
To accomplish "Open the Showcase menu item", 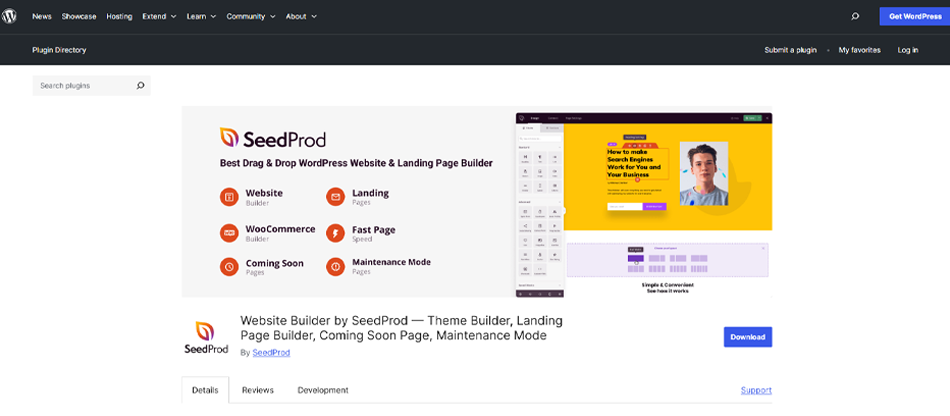I will [79, 16].
